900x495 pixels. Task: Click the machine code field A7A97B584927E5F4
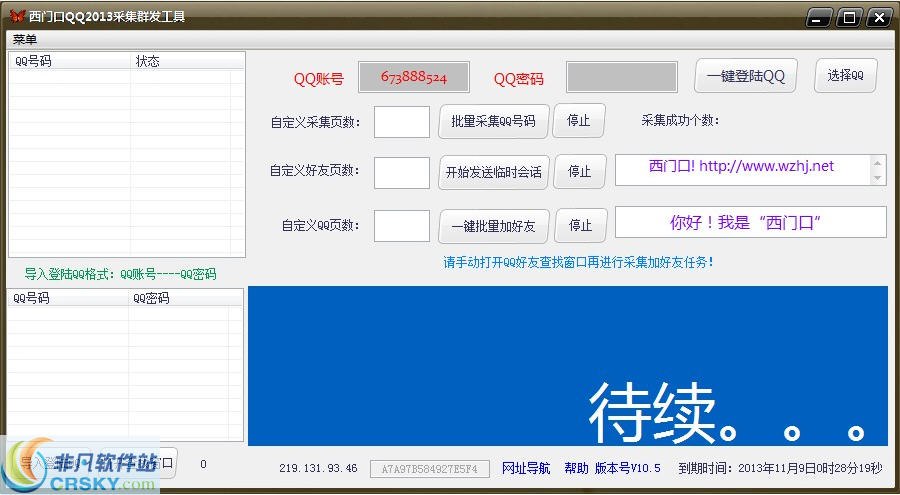click(x=430, y=469)
